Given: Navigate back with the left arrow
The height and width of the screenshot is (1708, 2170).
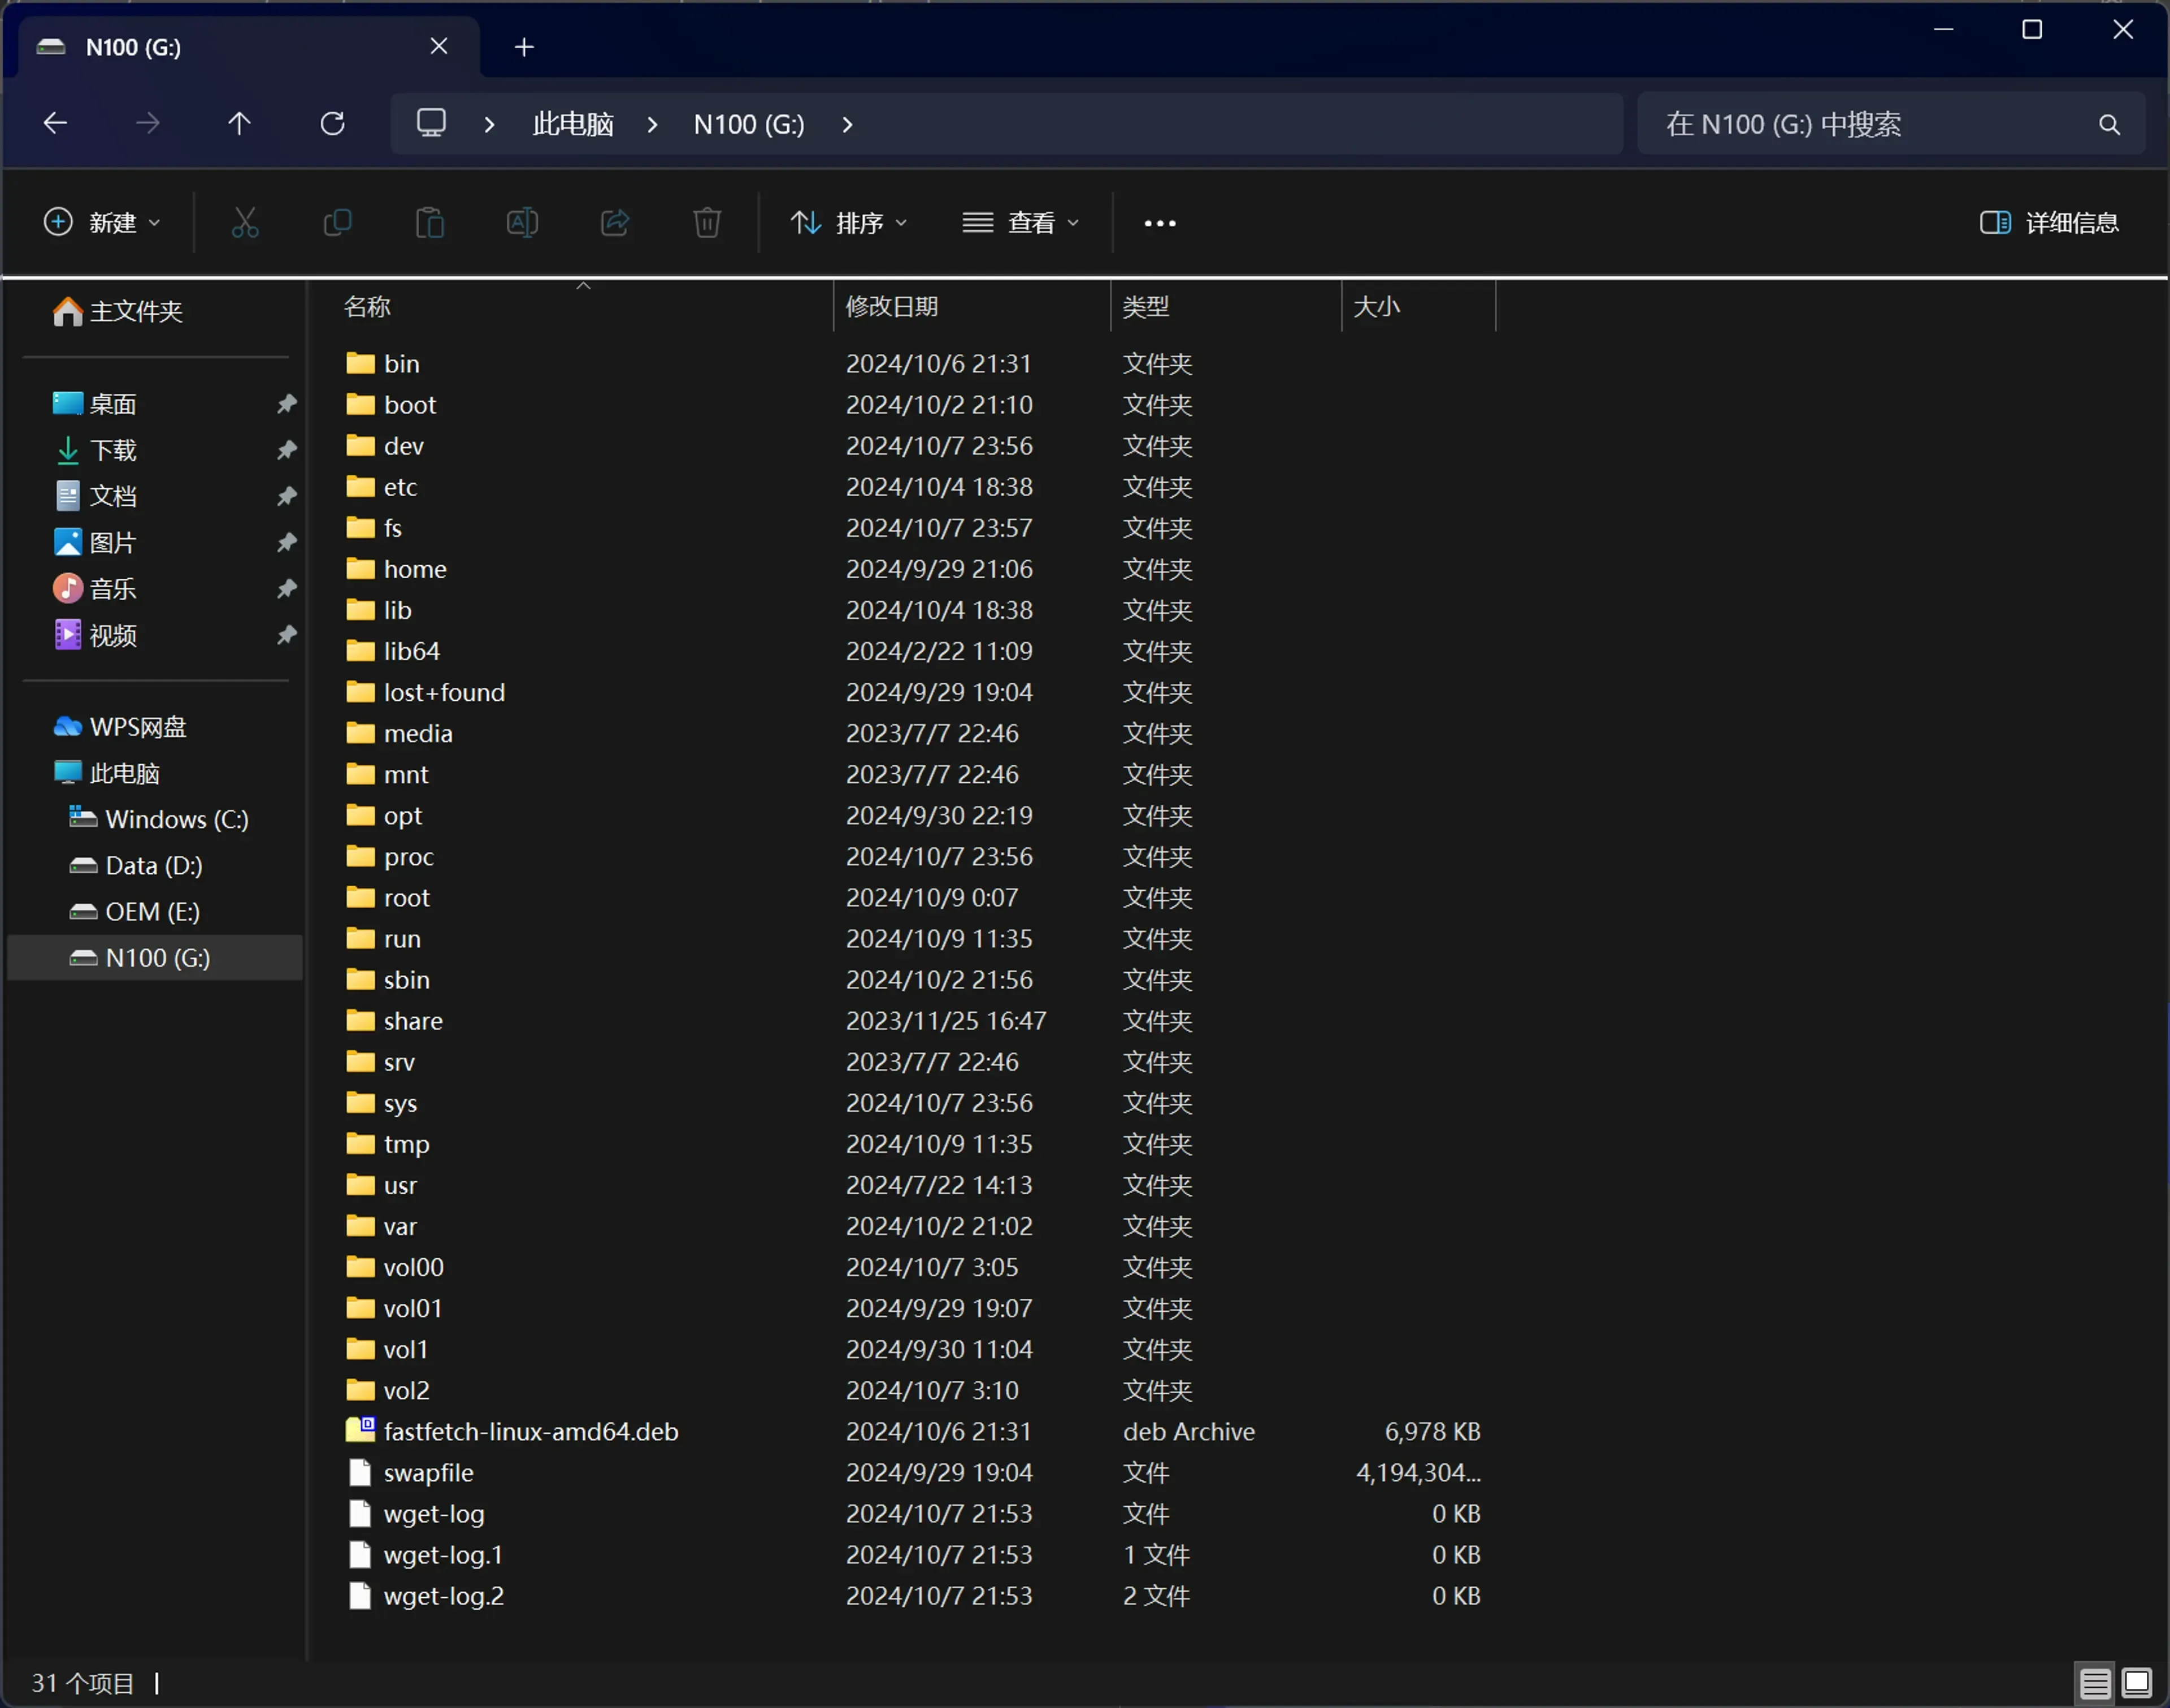Looking at the screenshot, I should pyautogui.click(x=56, y=124).
